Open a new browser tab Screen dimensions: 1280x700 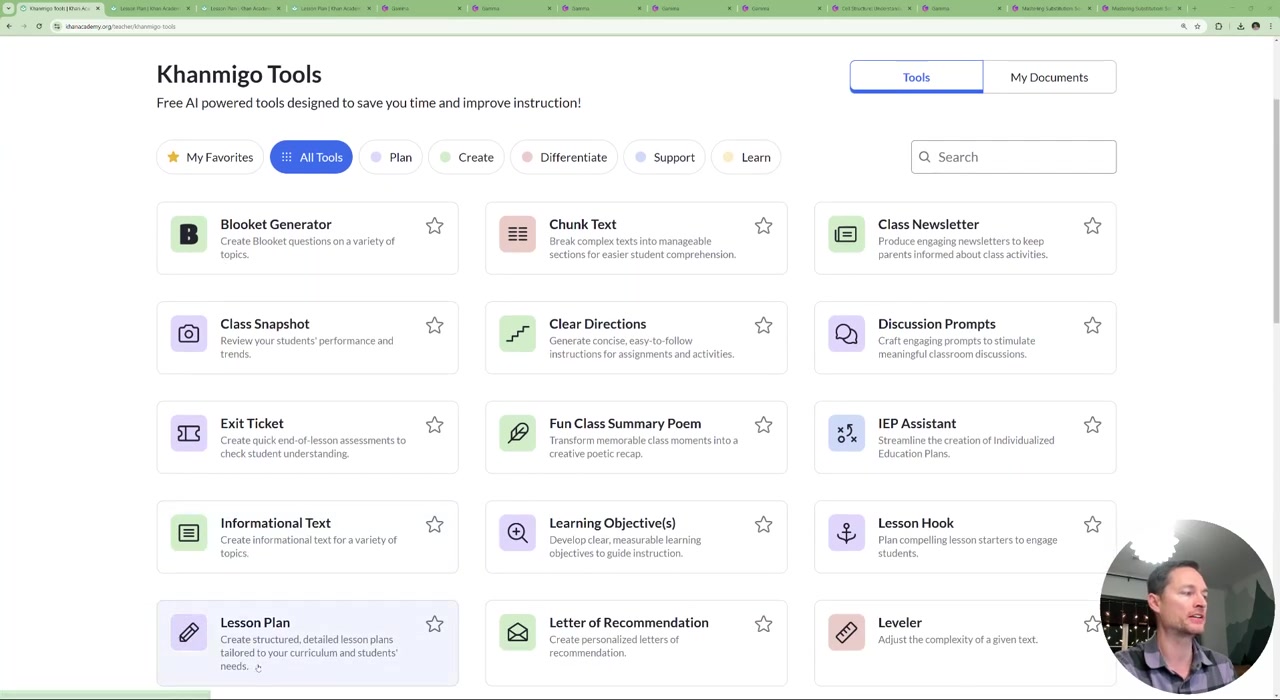coord(1194,8)
